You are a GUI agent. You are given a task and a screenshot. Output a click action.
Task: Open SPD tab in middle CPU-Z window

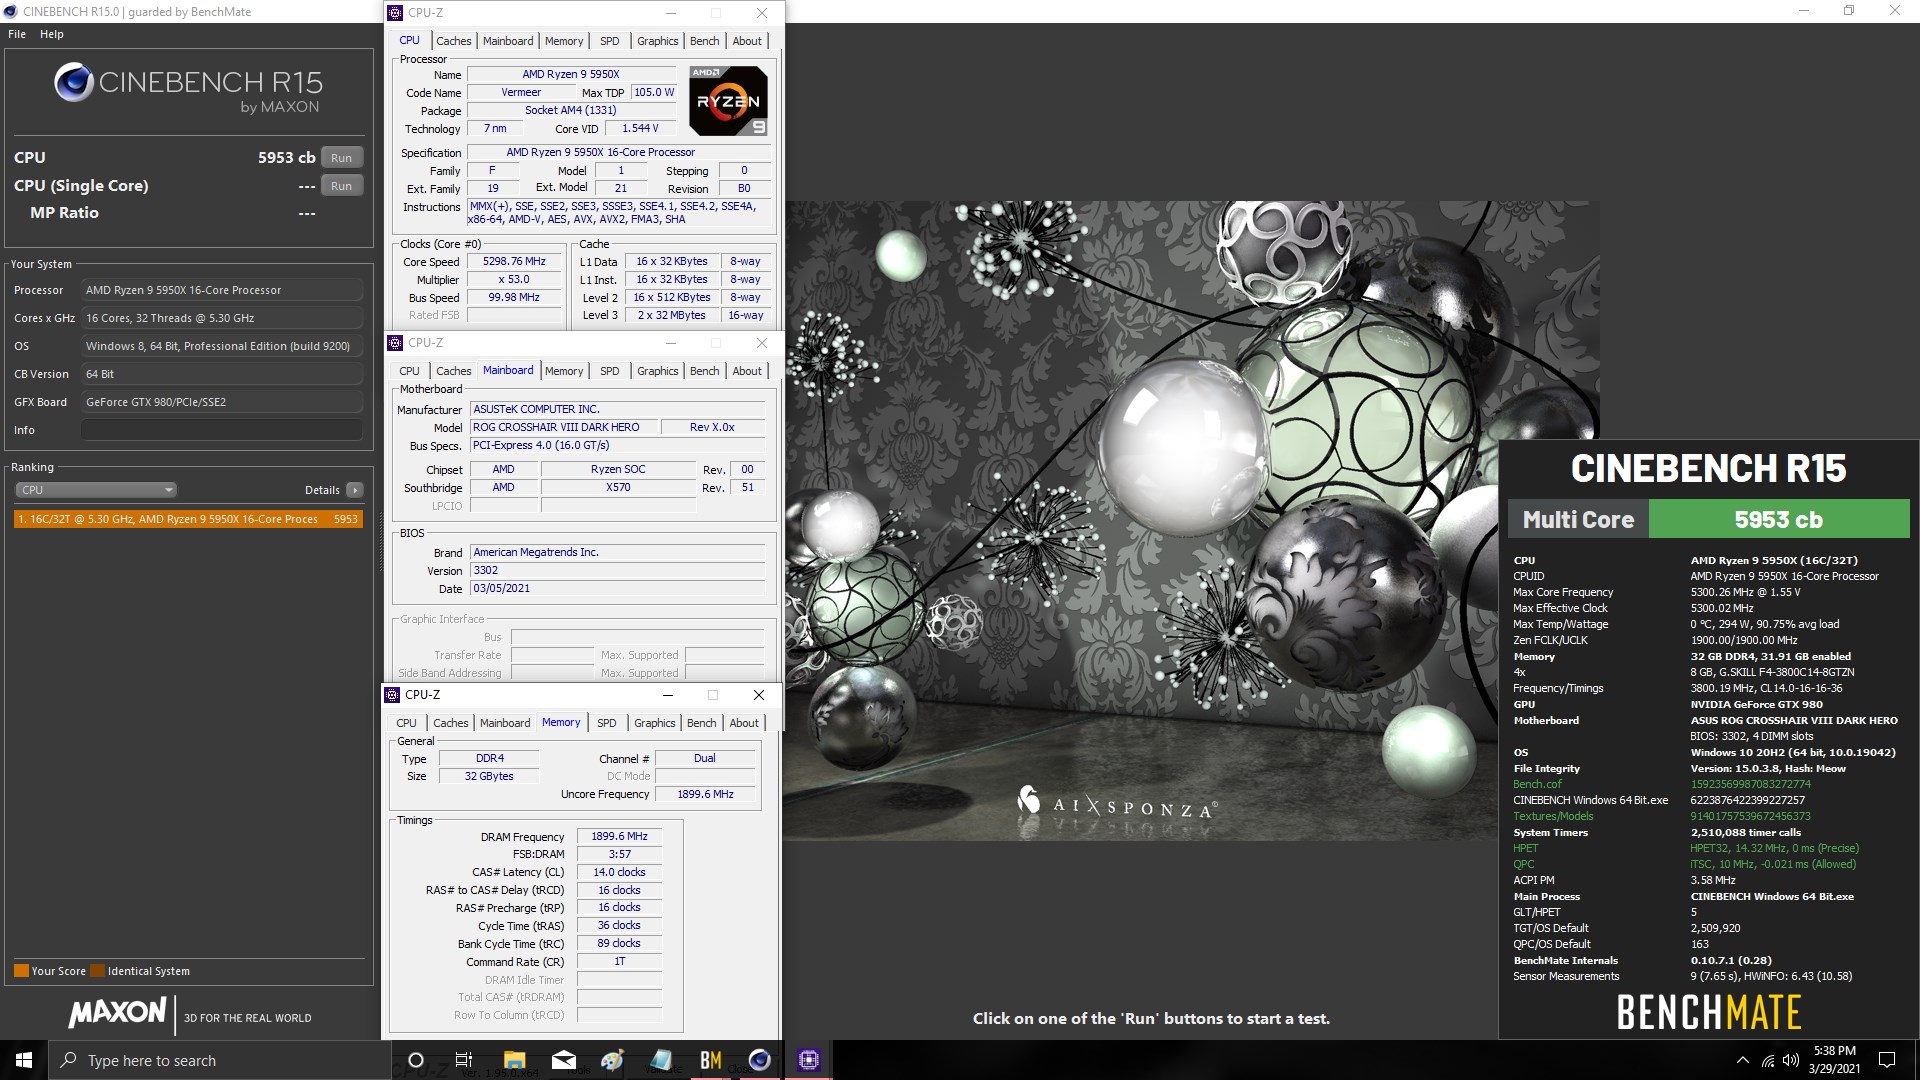[610, 371]
